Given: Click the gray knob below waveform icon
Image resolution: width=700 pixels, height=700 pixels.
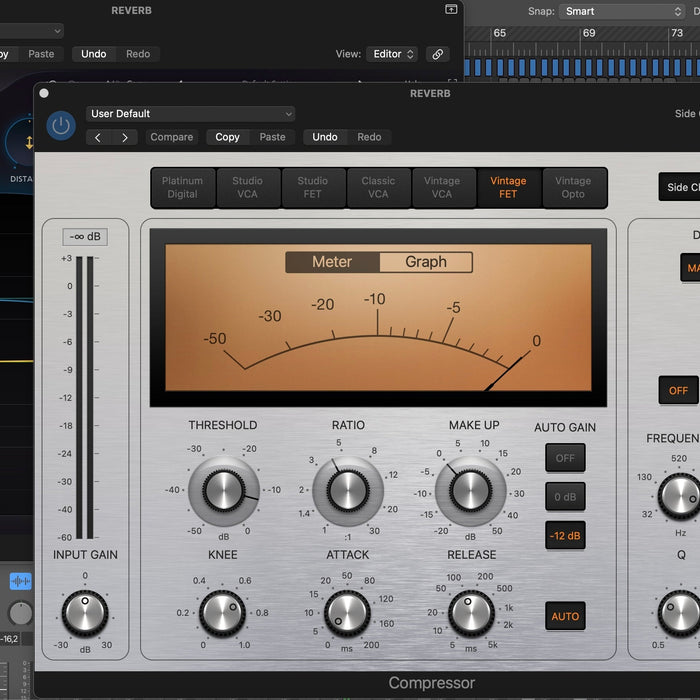Looking at the screenshot, I should coord(21,613).
